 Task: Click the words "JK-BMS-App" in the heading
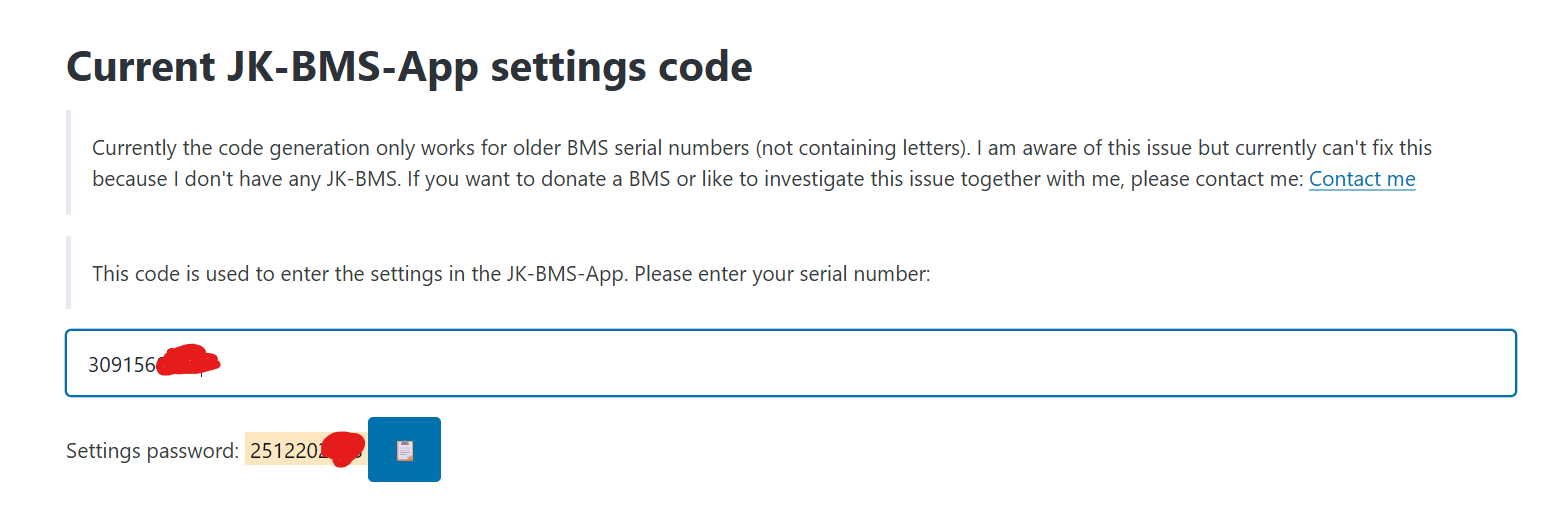coord(345,67)
